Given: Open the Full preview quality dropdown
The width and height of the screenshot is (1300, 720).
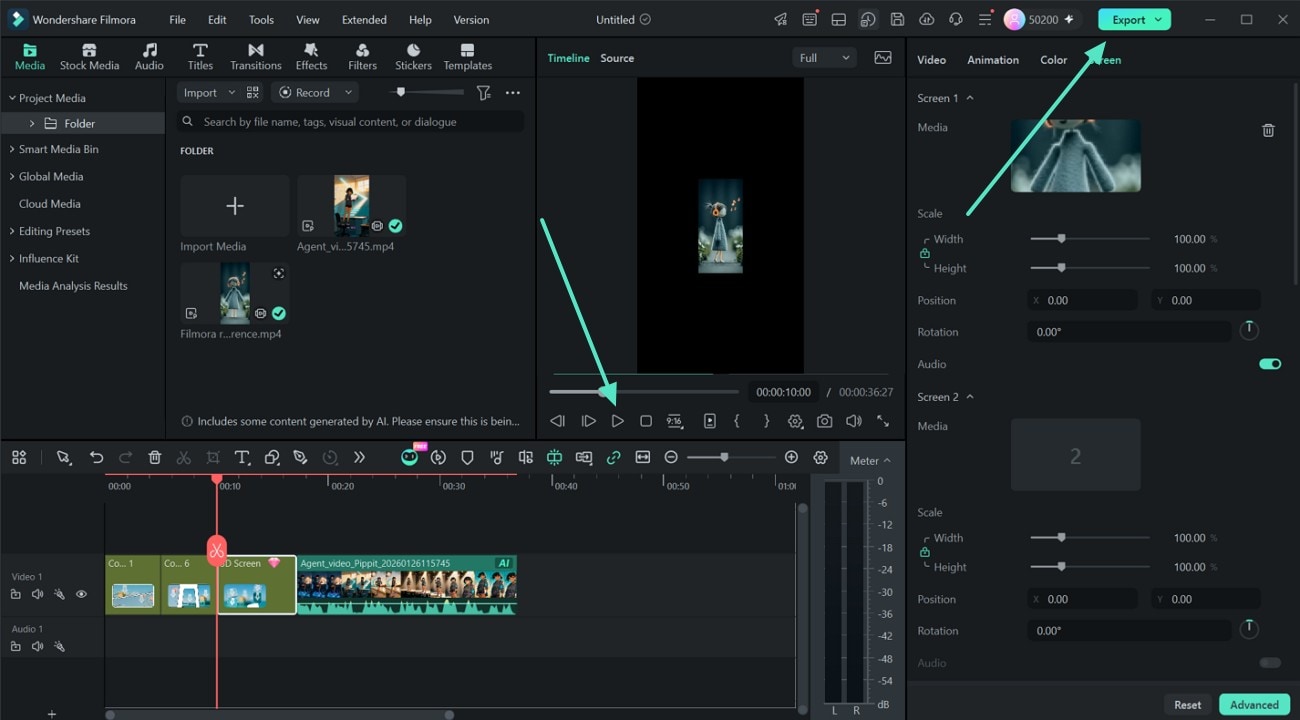Looking at the screenshot, I should pyautogui.click(x=824, y=58).
